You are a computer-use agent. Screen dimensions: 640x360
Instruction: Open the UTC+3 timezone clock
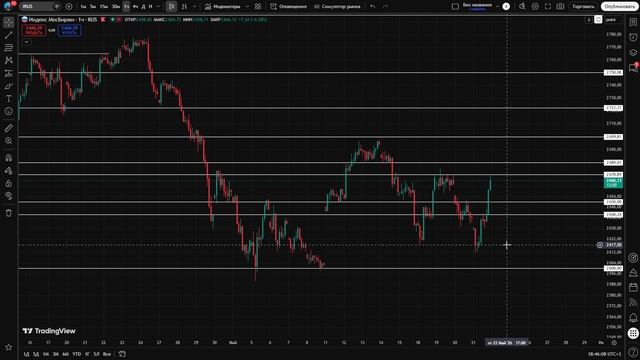pos(604,354)
